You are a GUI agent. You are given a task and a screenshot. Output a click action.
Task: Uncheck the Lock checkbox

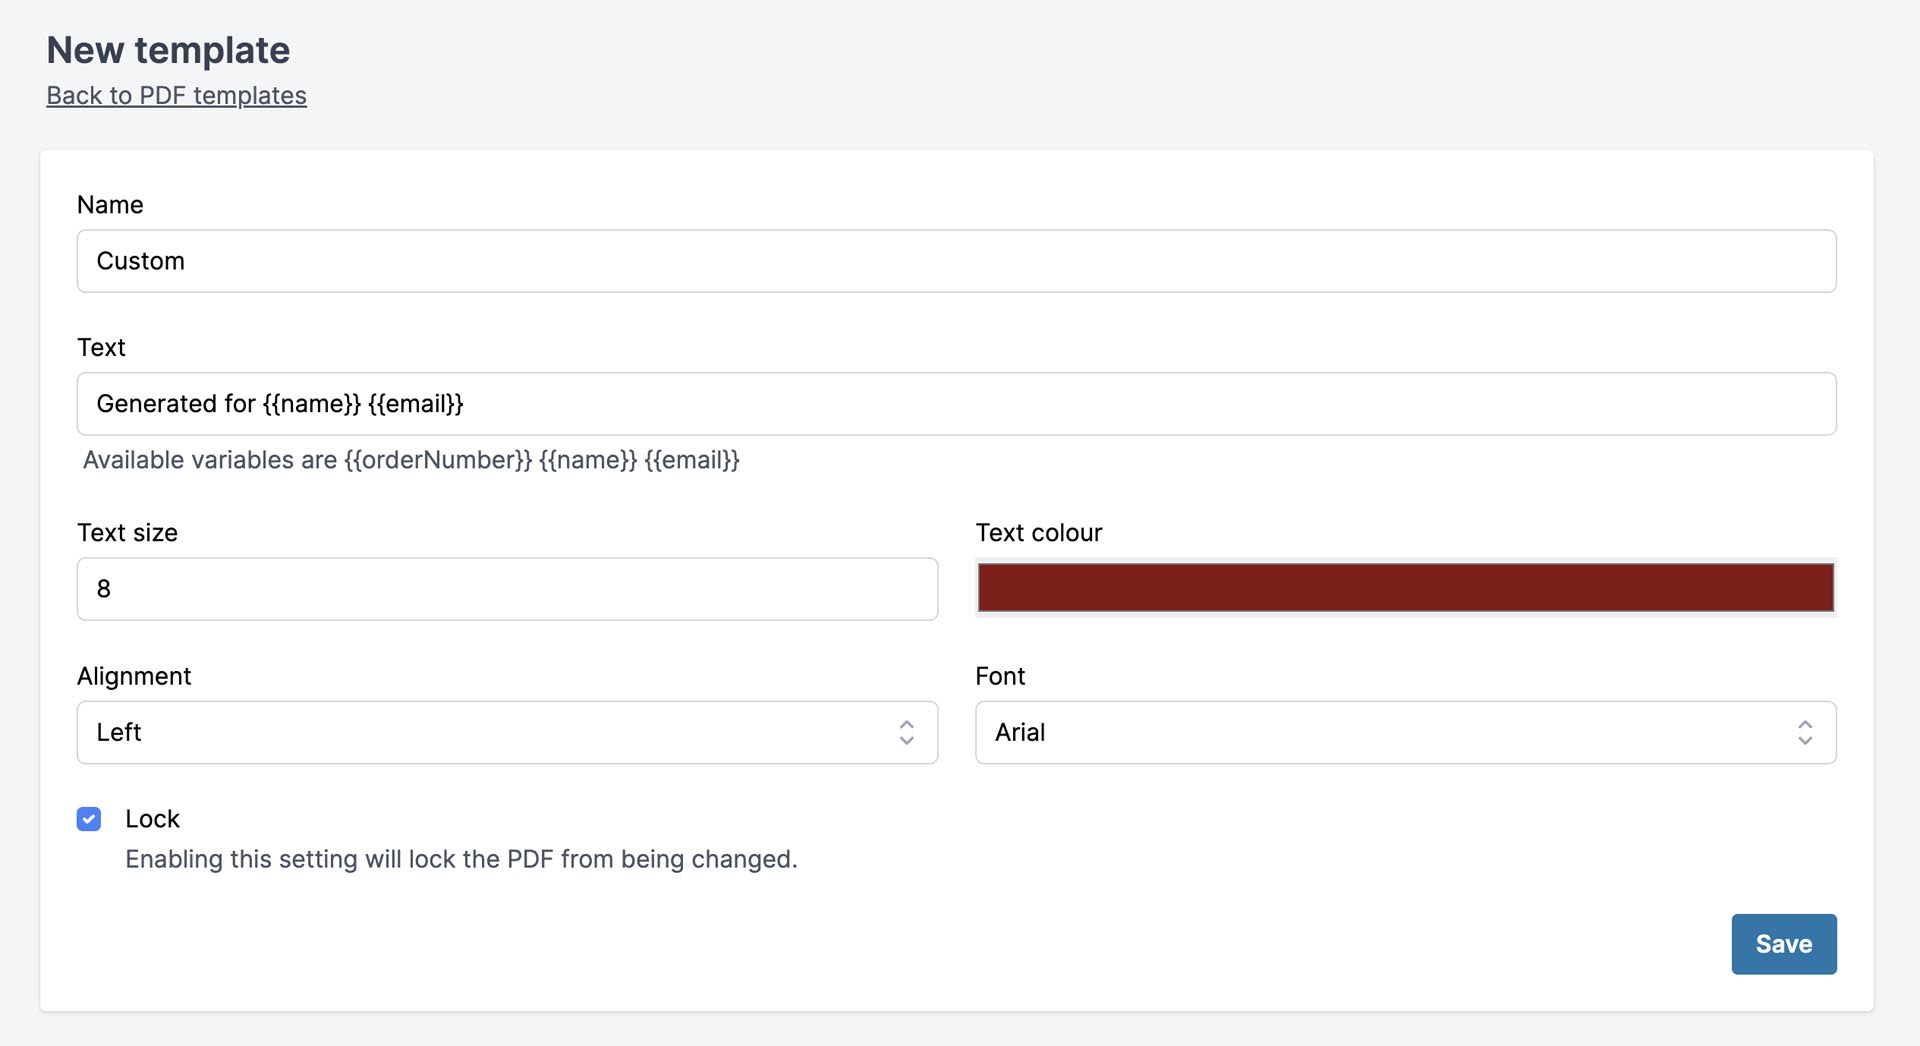pos(89,819)
